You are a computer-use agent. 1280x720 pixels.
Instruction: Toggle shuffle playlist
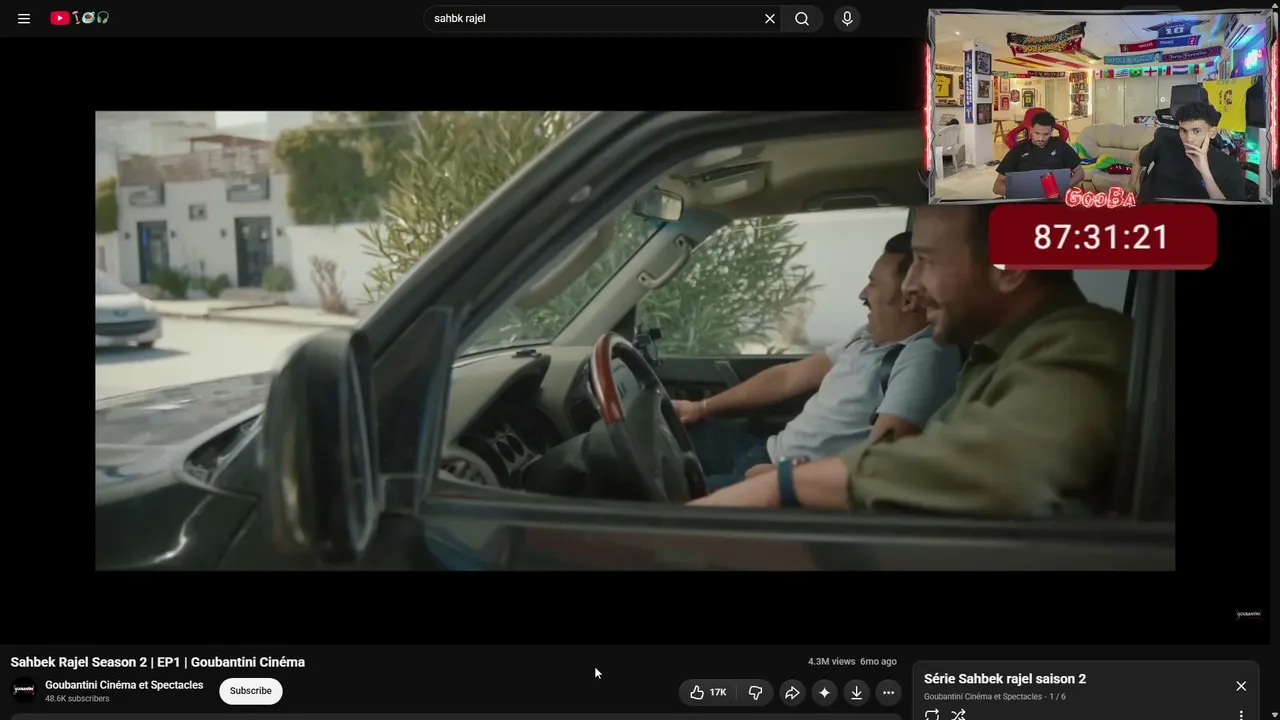click(x=958, y=714)
